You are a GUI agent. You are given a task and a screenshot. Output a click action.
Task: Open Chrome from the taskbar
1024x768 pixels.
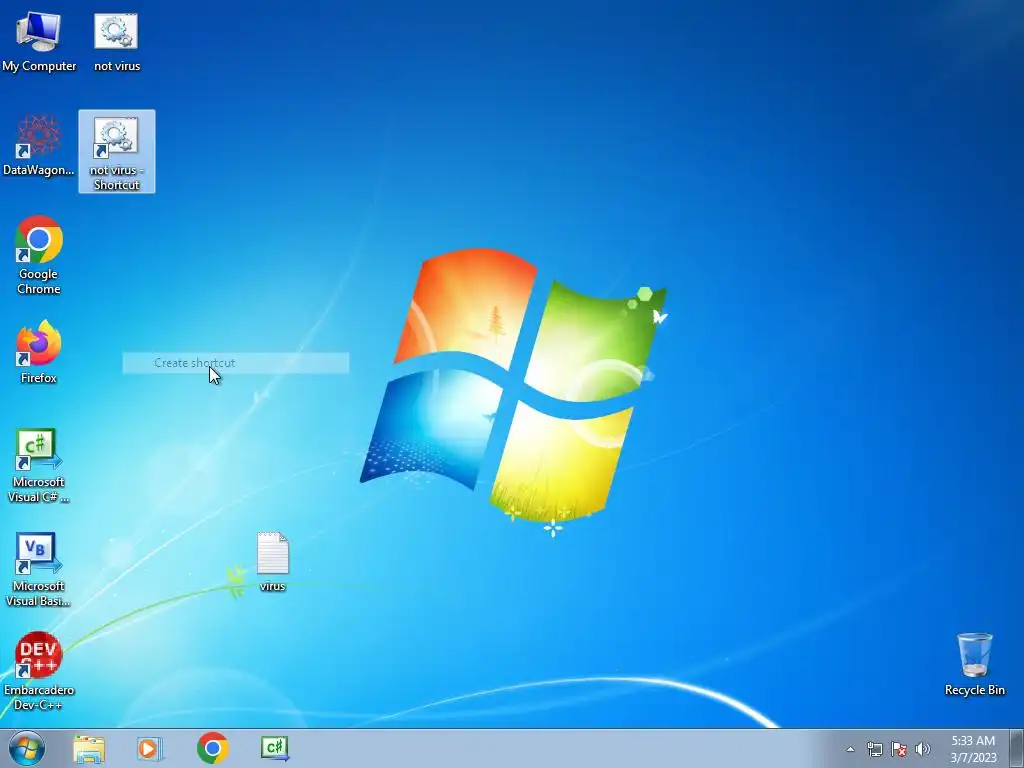pyautogui.click(x=212, y=748)
